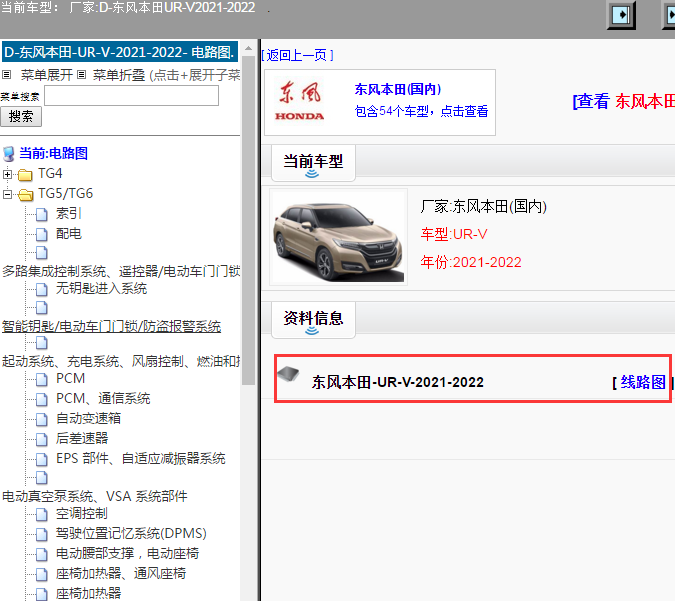Screen dimensions: 675x601
Task: Open 多路集成控制系统 tree entry
Action: [x=121, y=271]
